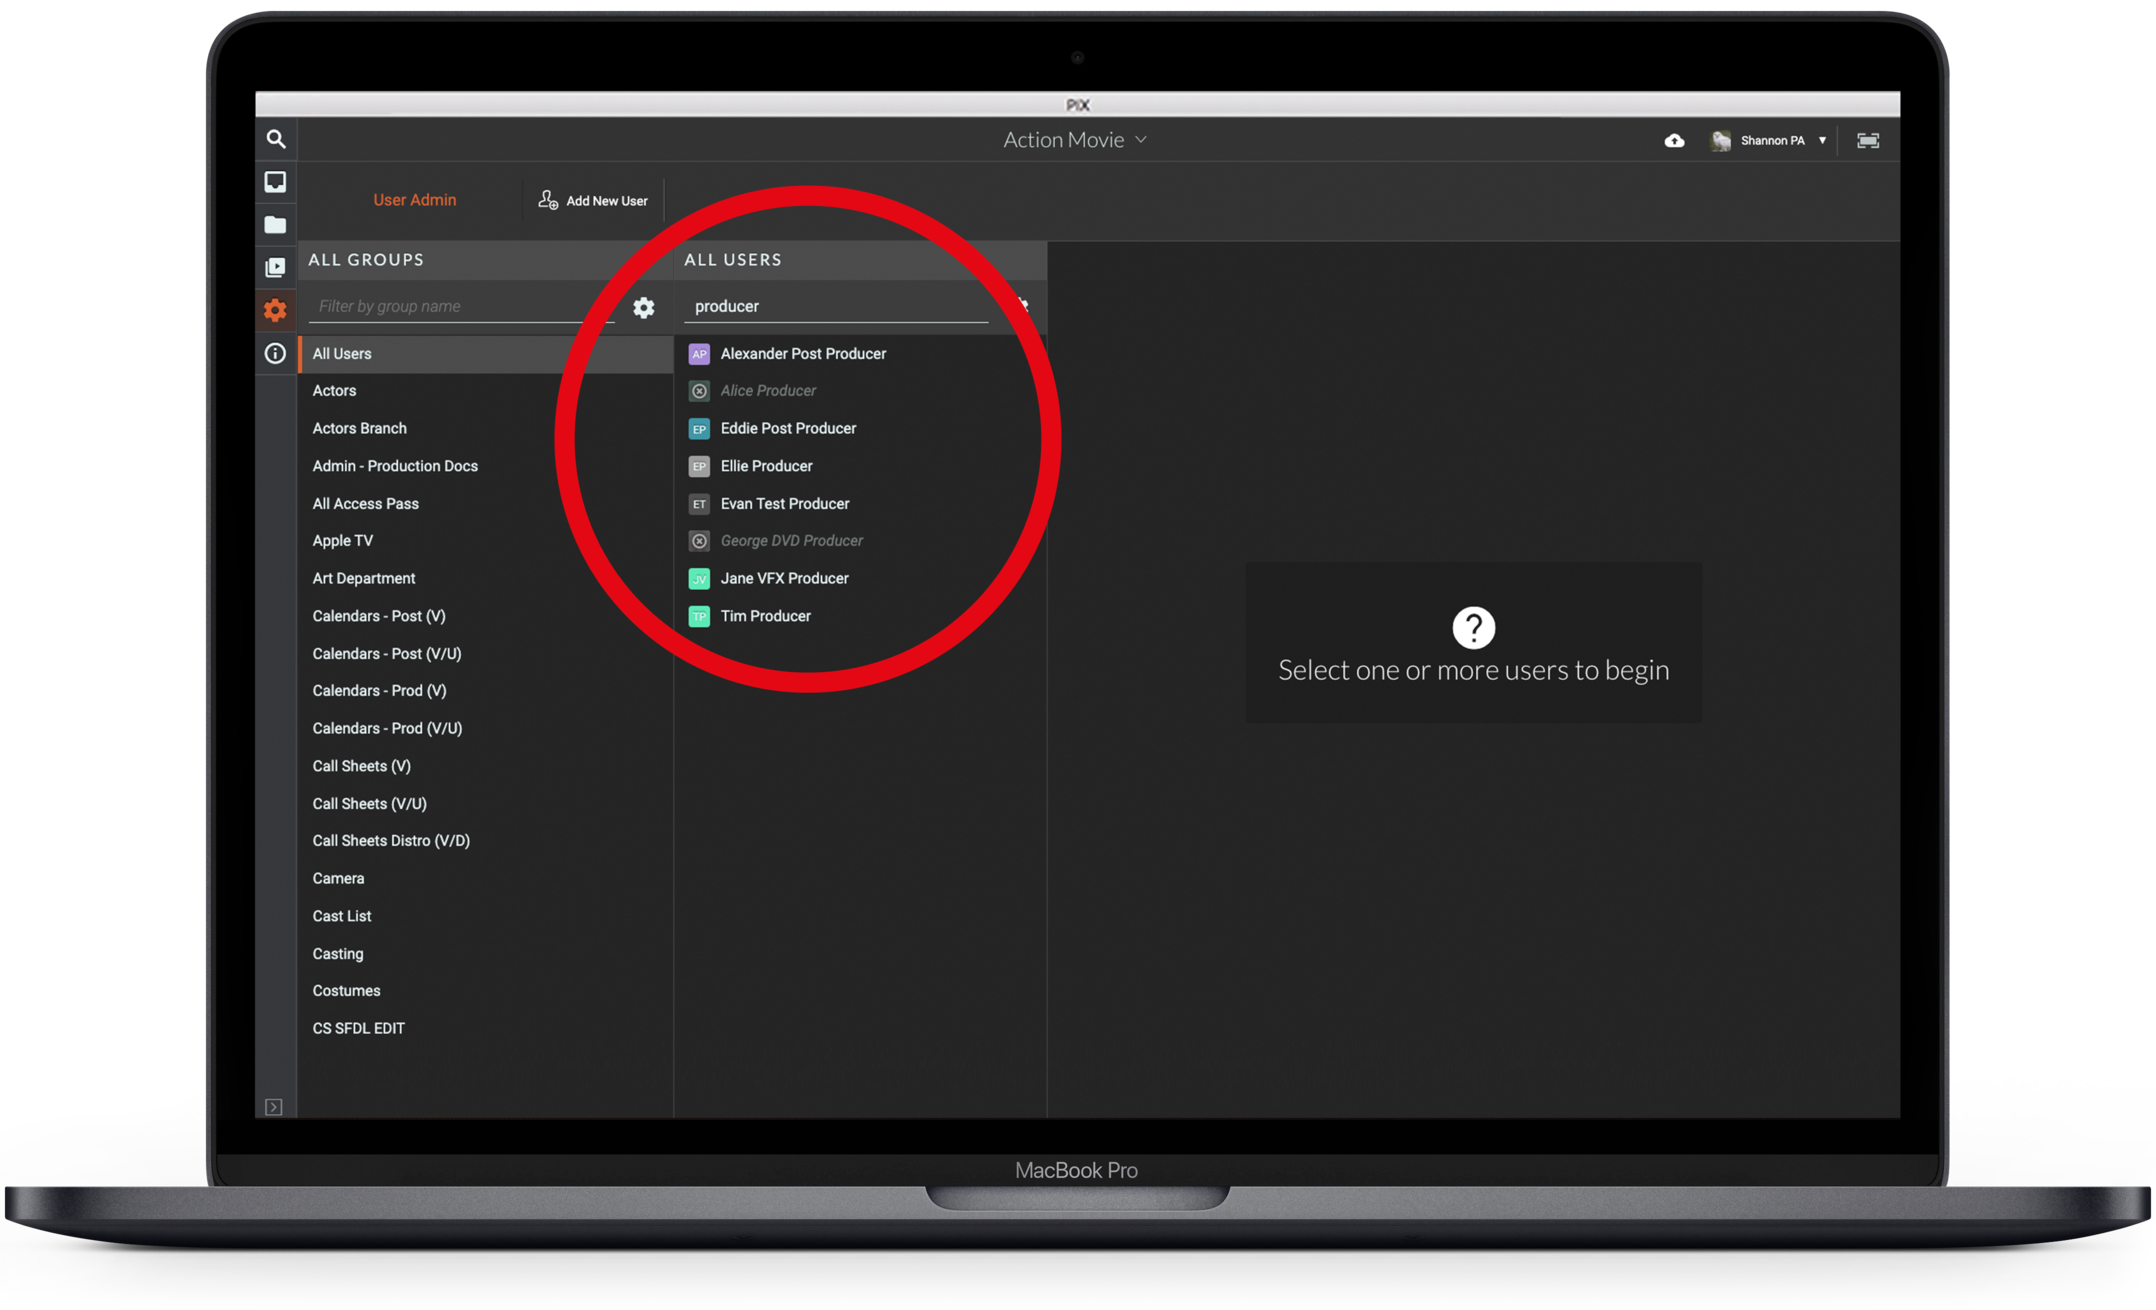Open the inbox icon in sidebar
This screenshot has width=2156, height=1310.
pos(275,182)
